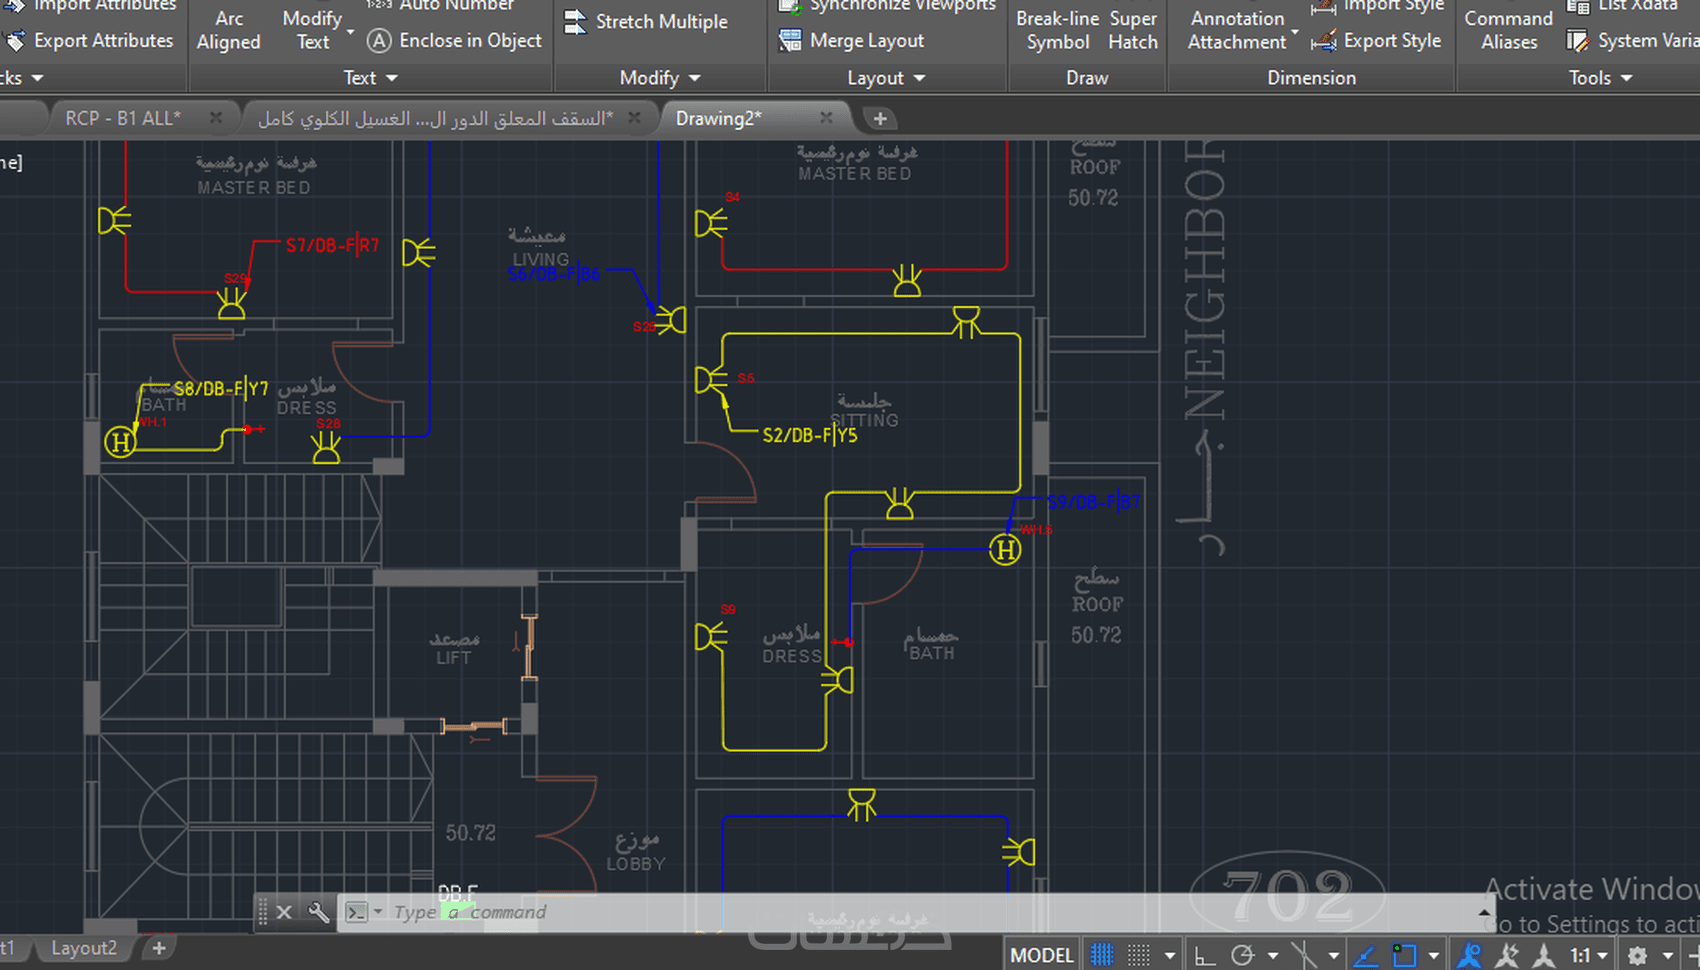Viewport: 1700px width, 970px height.
Task: Open command line customize wrench
Action: pos(318,912)
